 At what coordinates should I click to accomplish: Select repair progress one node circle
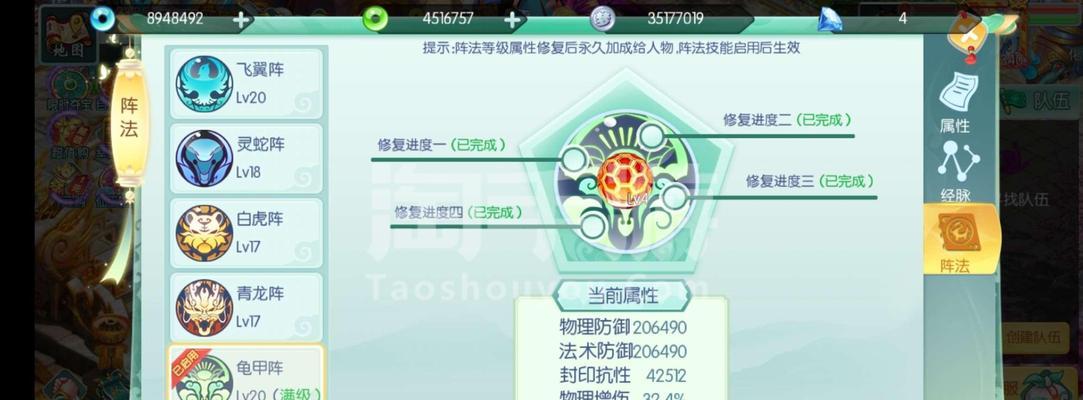(574, 160)
